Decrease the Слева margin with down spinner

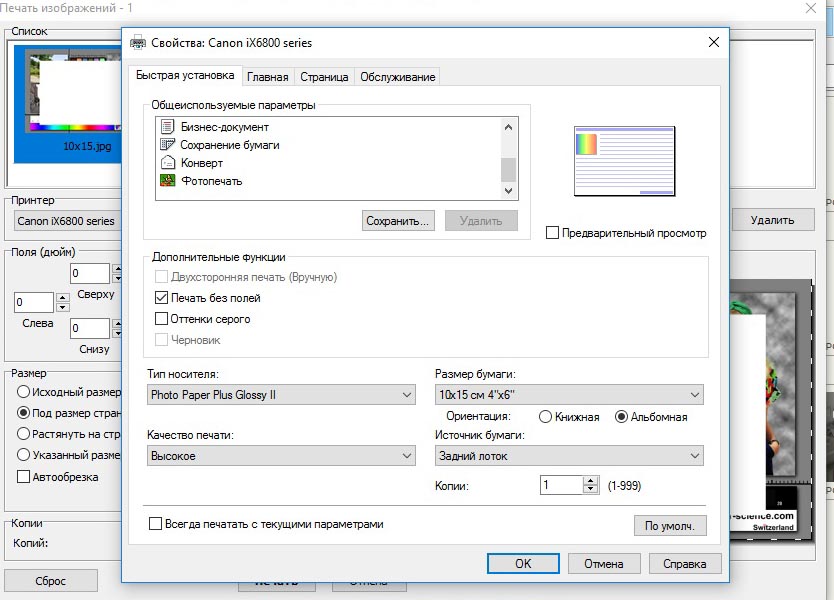pyautogui.click(x=63, y=307)
